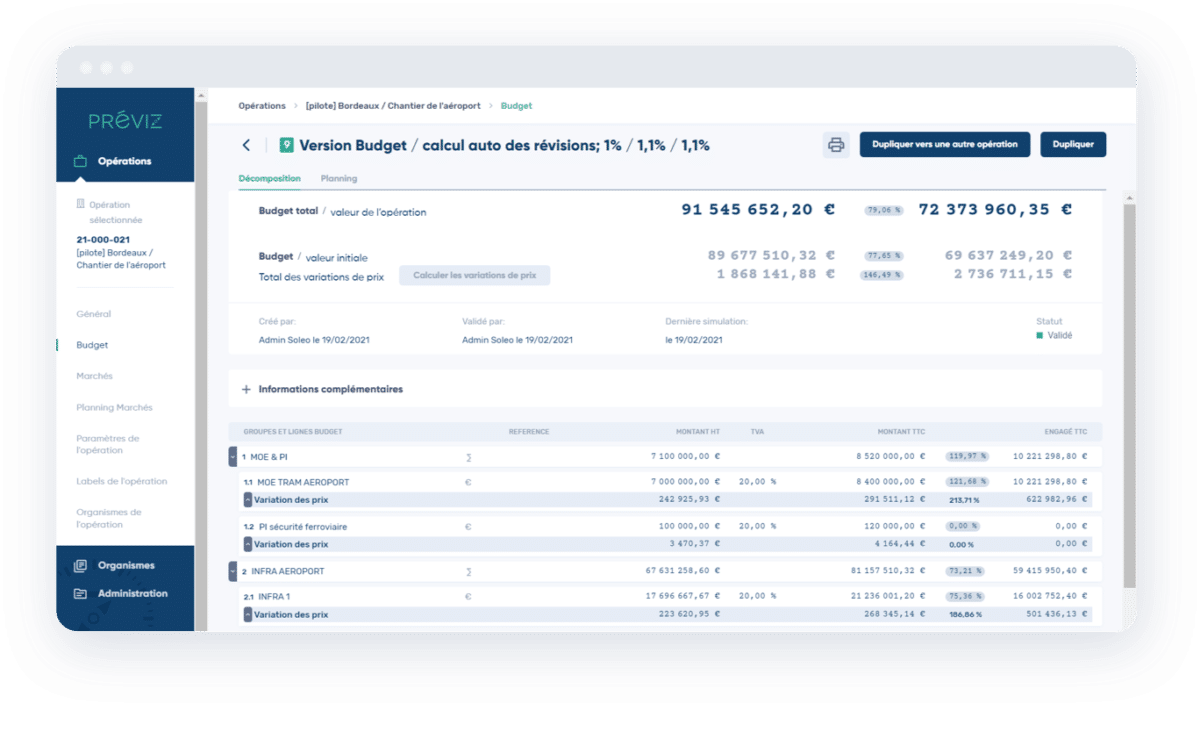Collapse Variation des prix under INFRA 1

tap(248, 615)
